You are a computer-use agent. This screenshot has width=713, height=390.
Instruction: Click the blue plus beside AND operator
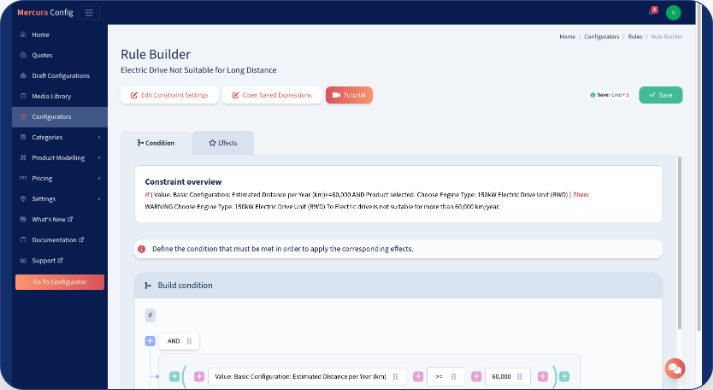(150, 341)
